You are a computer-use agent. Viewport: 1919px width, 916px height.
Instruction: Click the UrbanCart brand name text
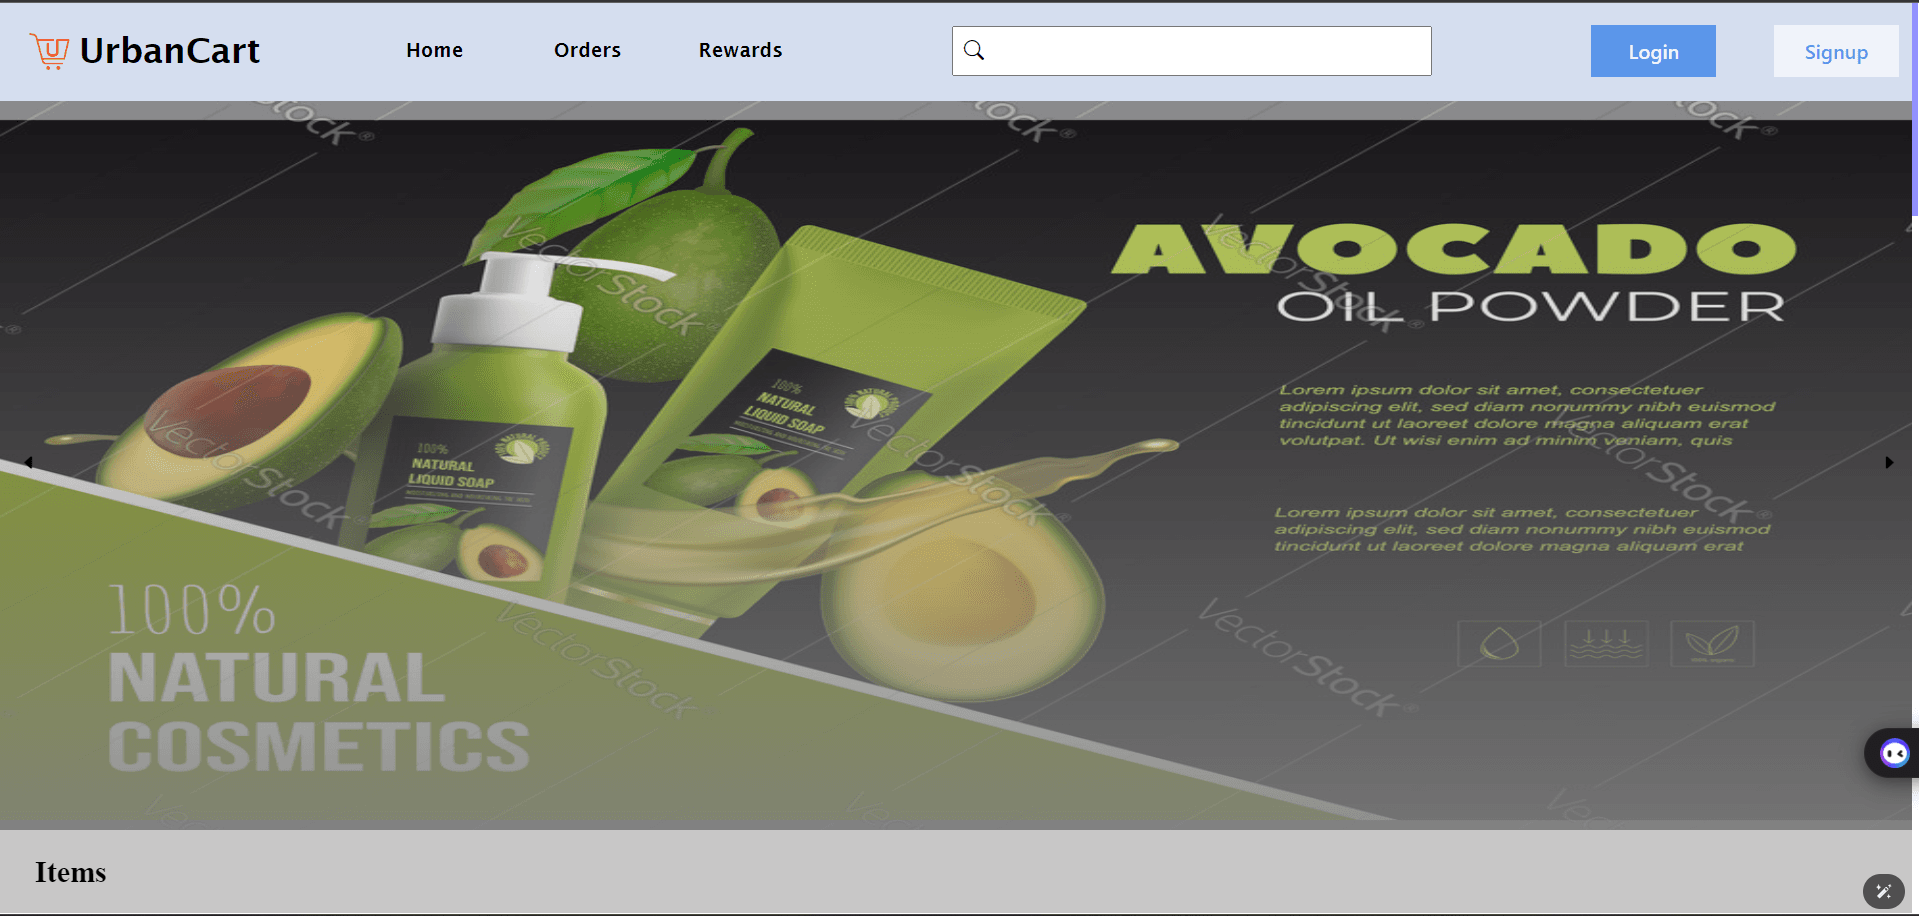pos(169,51)
